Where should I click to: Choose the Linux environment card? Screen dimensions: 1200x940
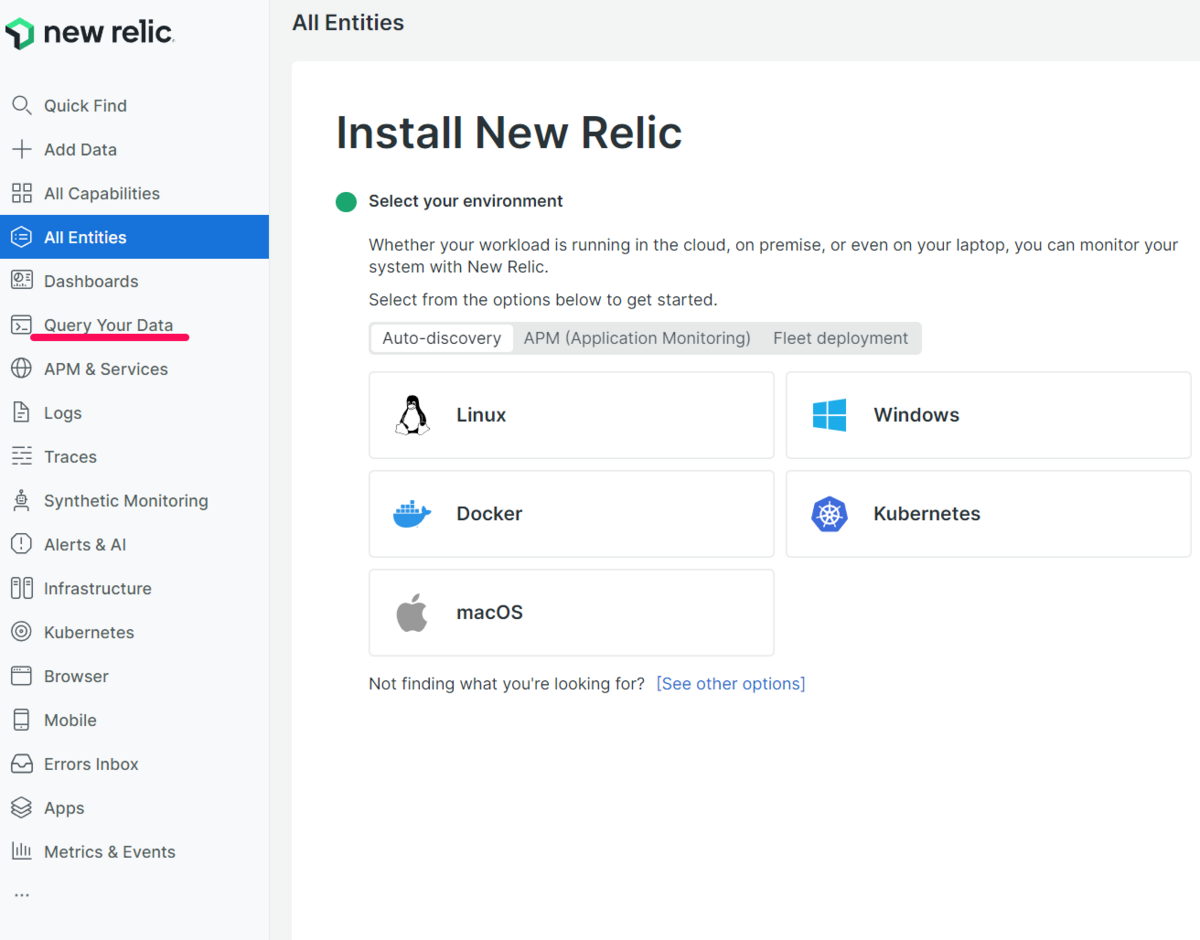point(571,415)
